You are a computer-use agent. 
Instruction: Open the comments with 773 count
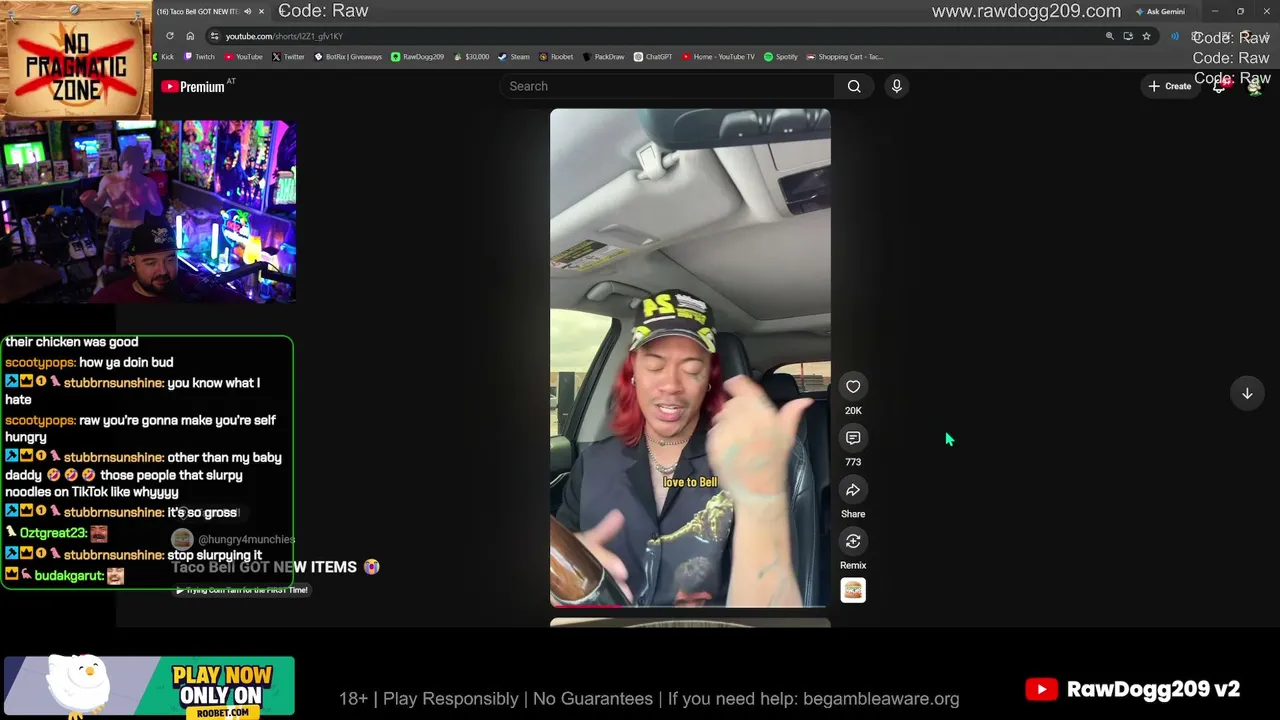click(x=853, y=438)
